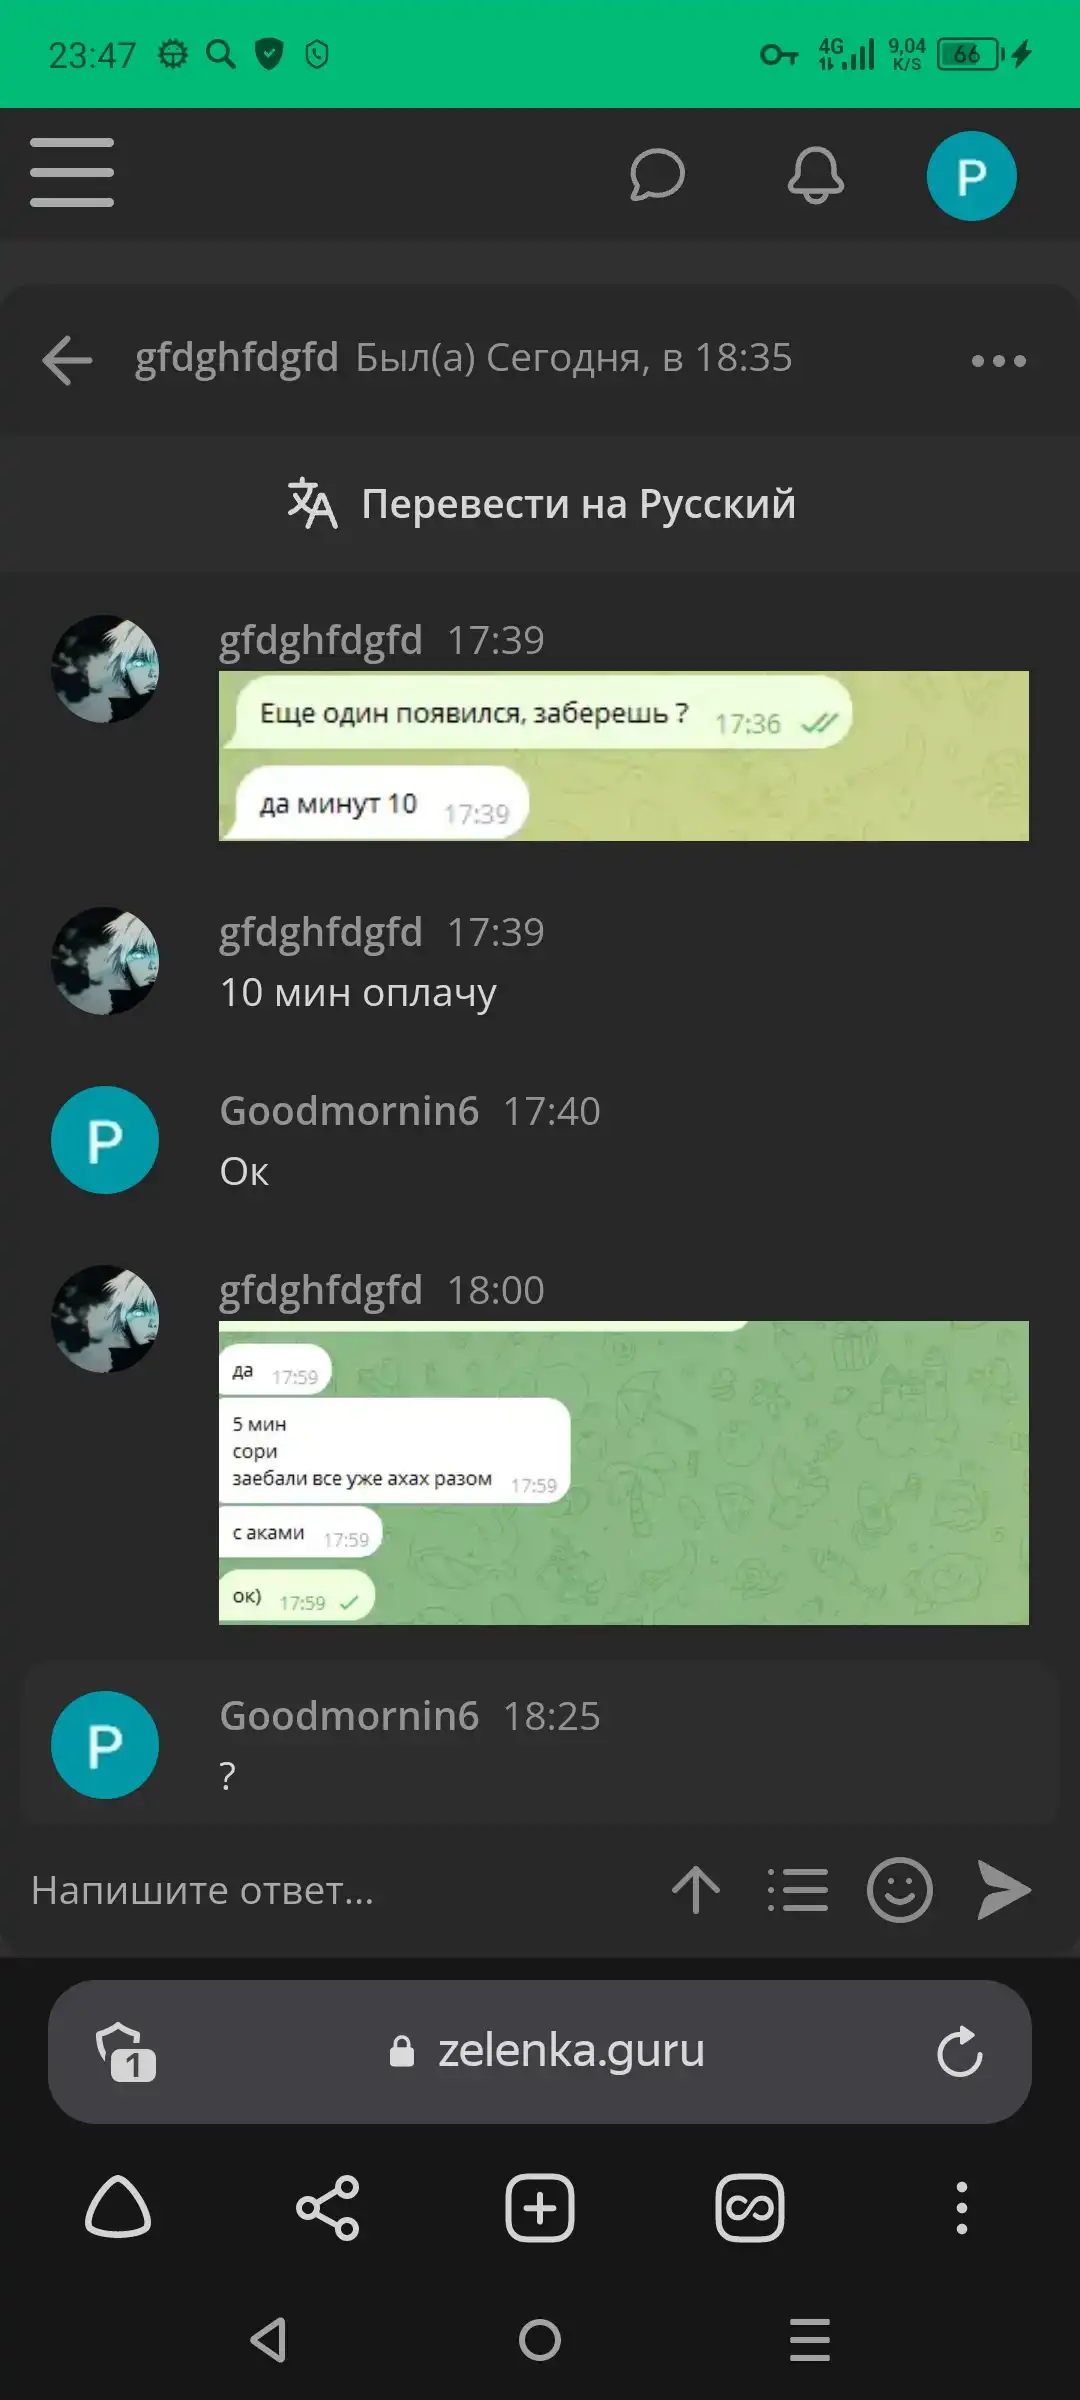Click the zelenka.guru address bar

pos(546,2051)
